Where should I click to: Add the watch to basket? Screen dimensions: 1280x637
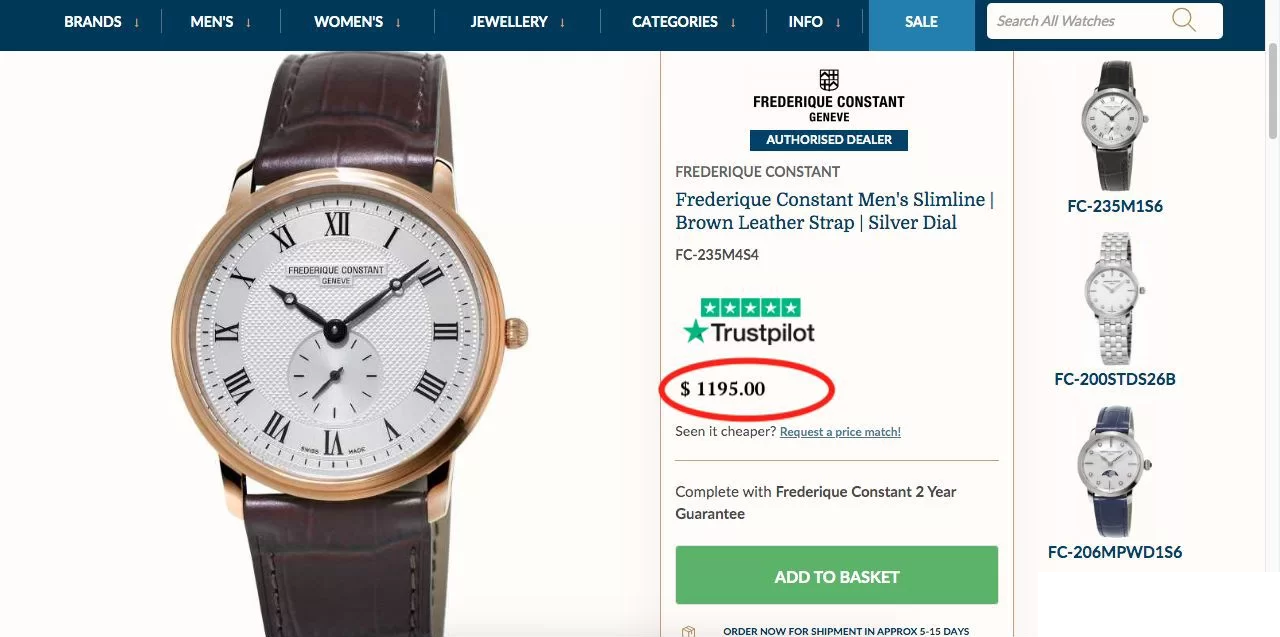coord(836,576)
